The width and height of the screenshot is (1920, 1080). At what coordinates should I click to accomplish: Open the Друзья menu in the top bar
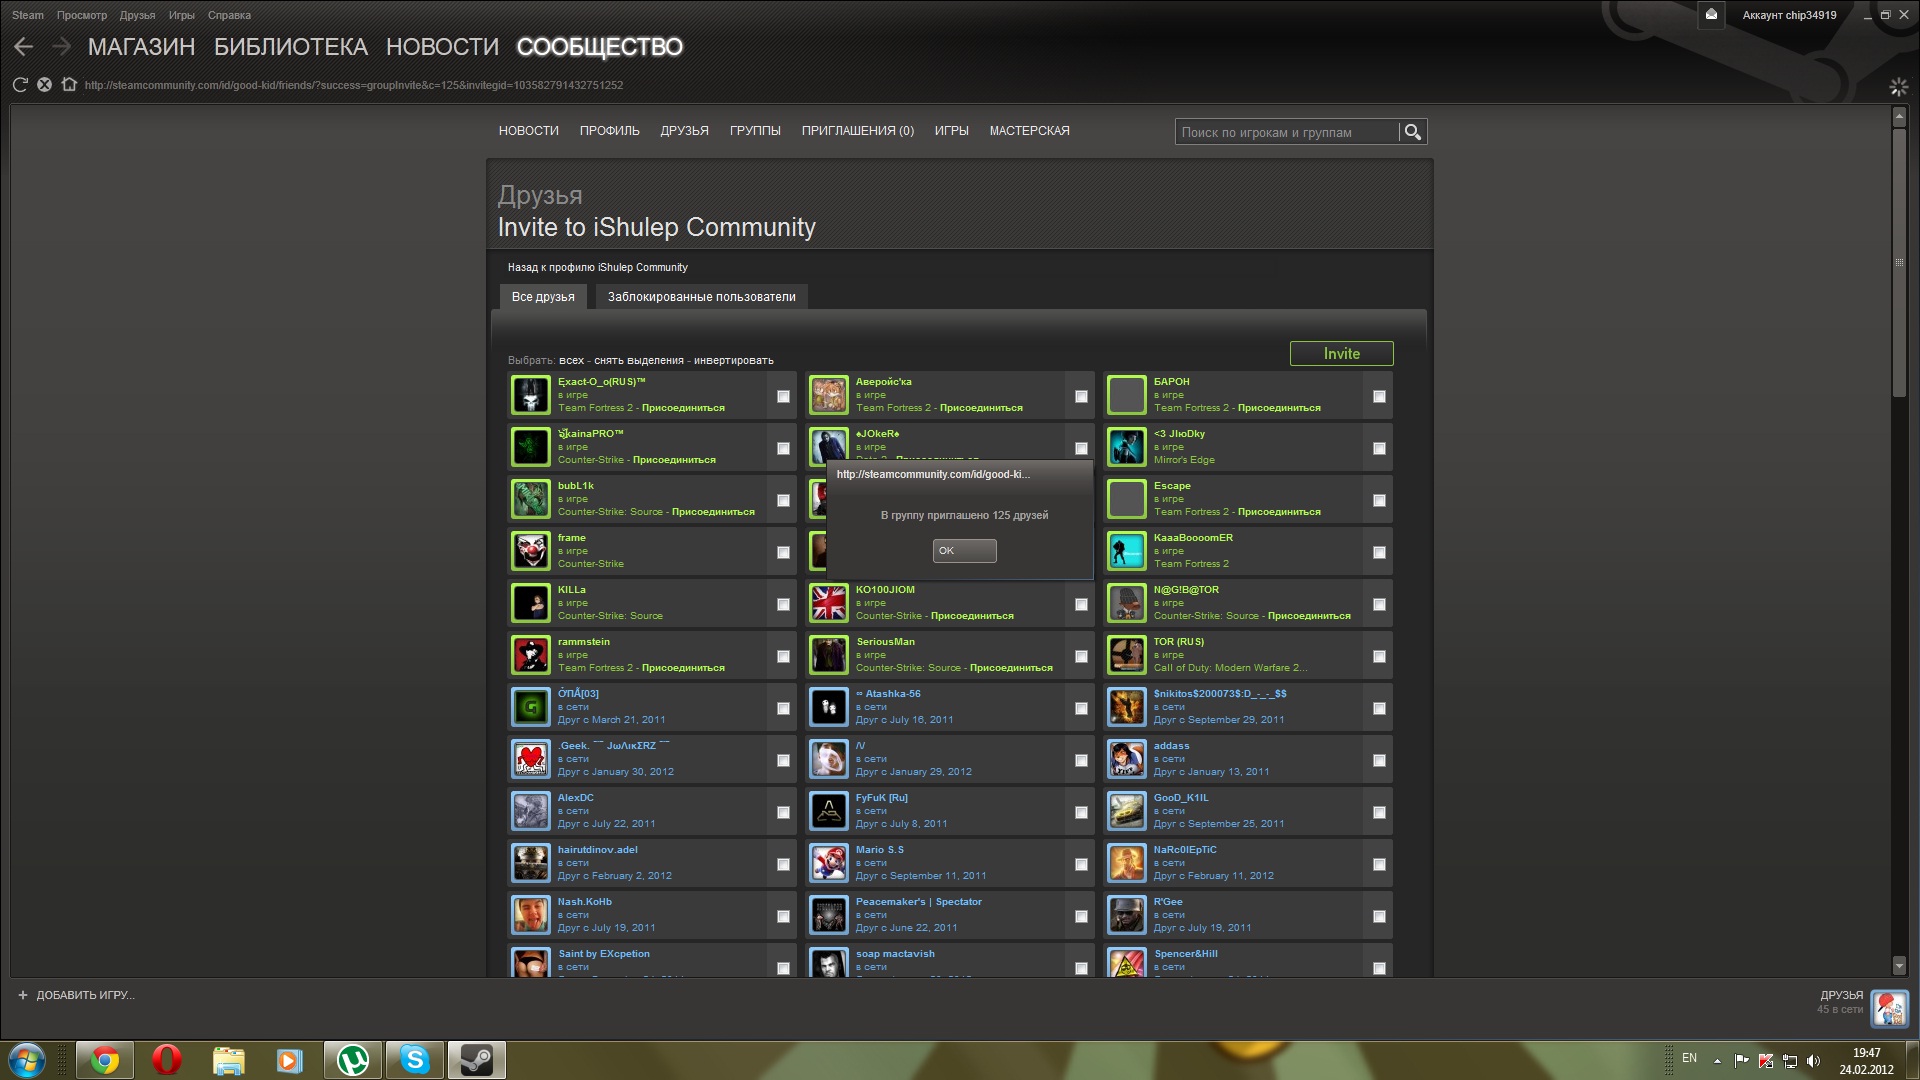(137, 15)
